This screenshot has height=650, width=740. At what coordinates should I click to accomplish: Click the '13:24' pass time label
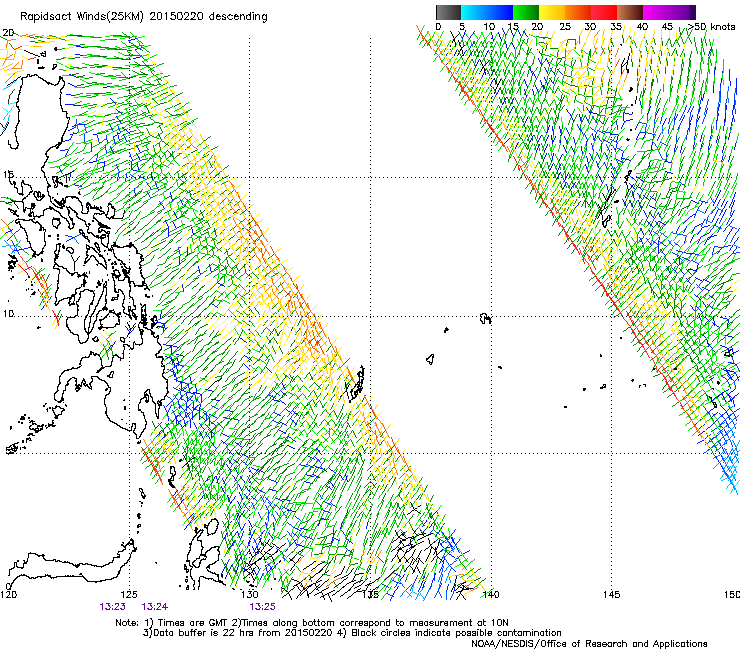point(155,607)
